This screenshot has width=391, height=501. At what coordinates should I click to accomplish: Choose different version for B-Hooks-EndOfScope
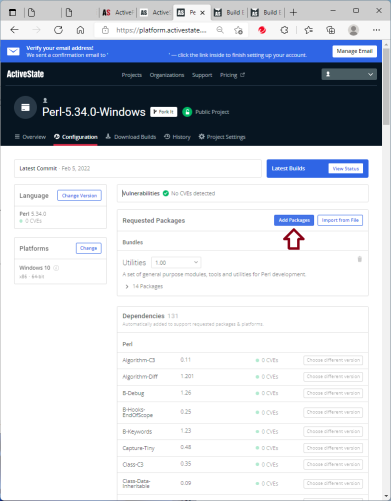[333, 412]
